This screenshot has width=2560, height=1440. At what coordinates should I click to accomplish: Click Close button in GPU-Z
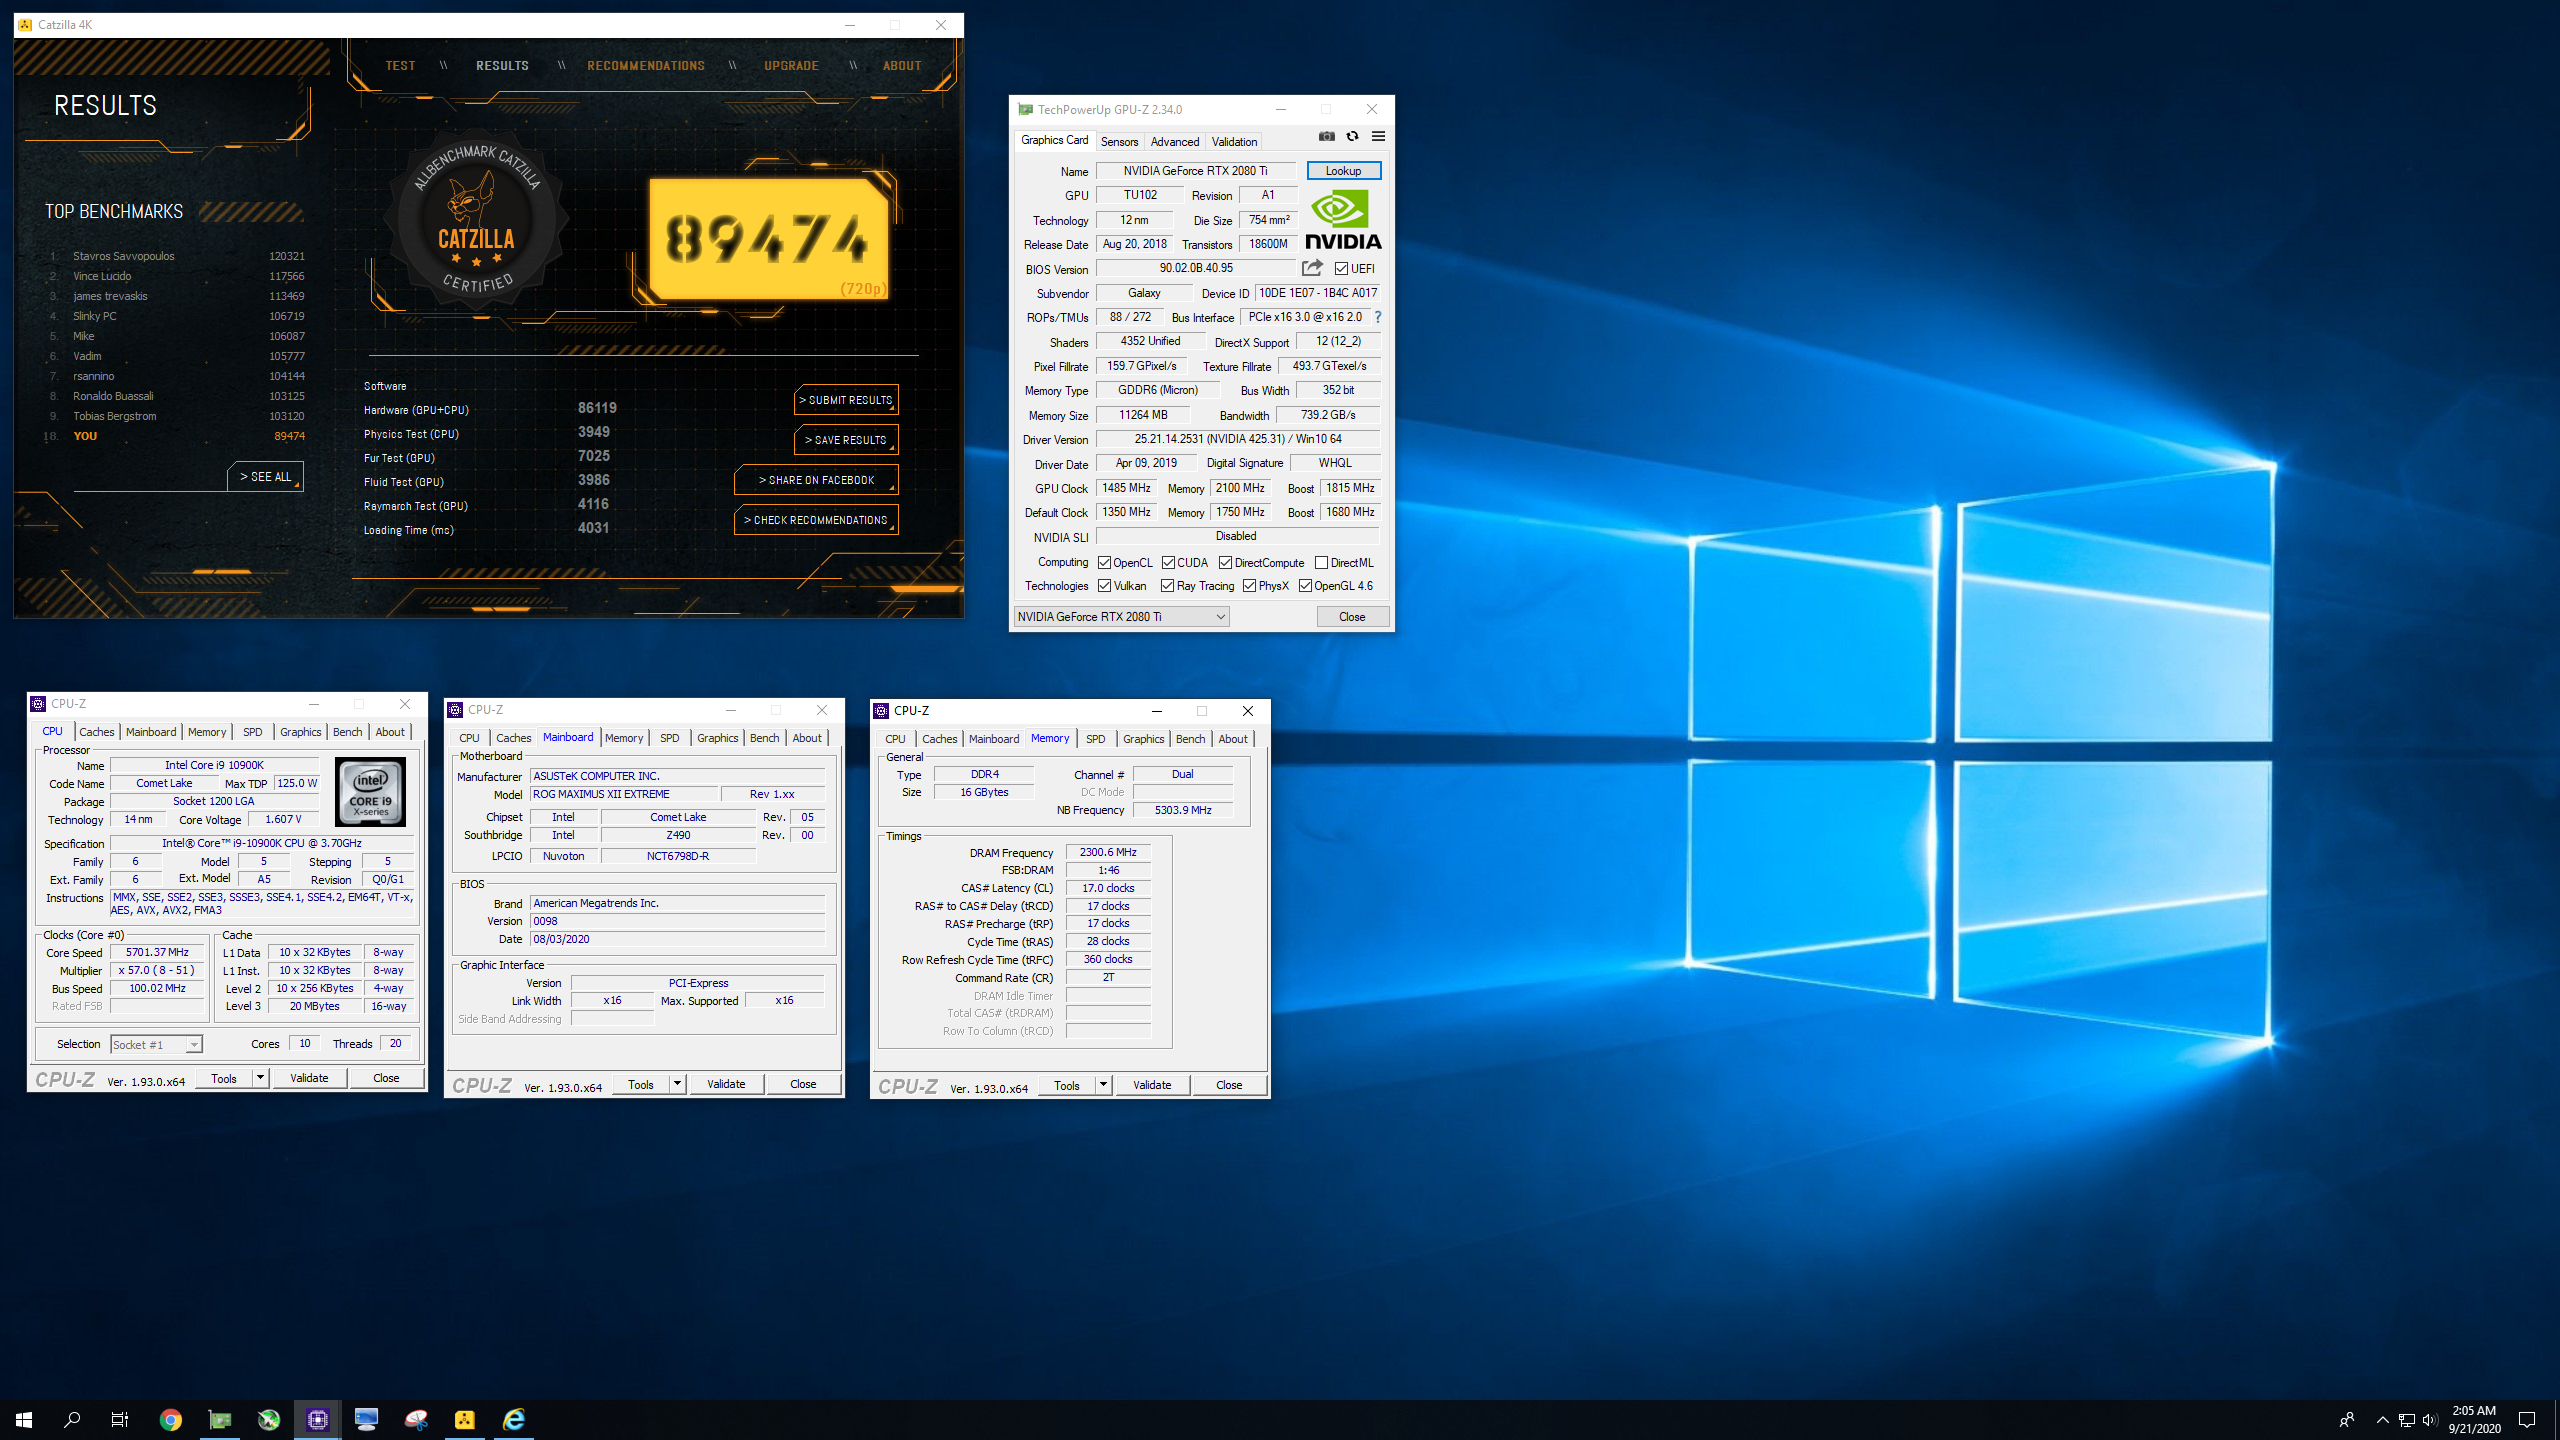coord(1352,617)
